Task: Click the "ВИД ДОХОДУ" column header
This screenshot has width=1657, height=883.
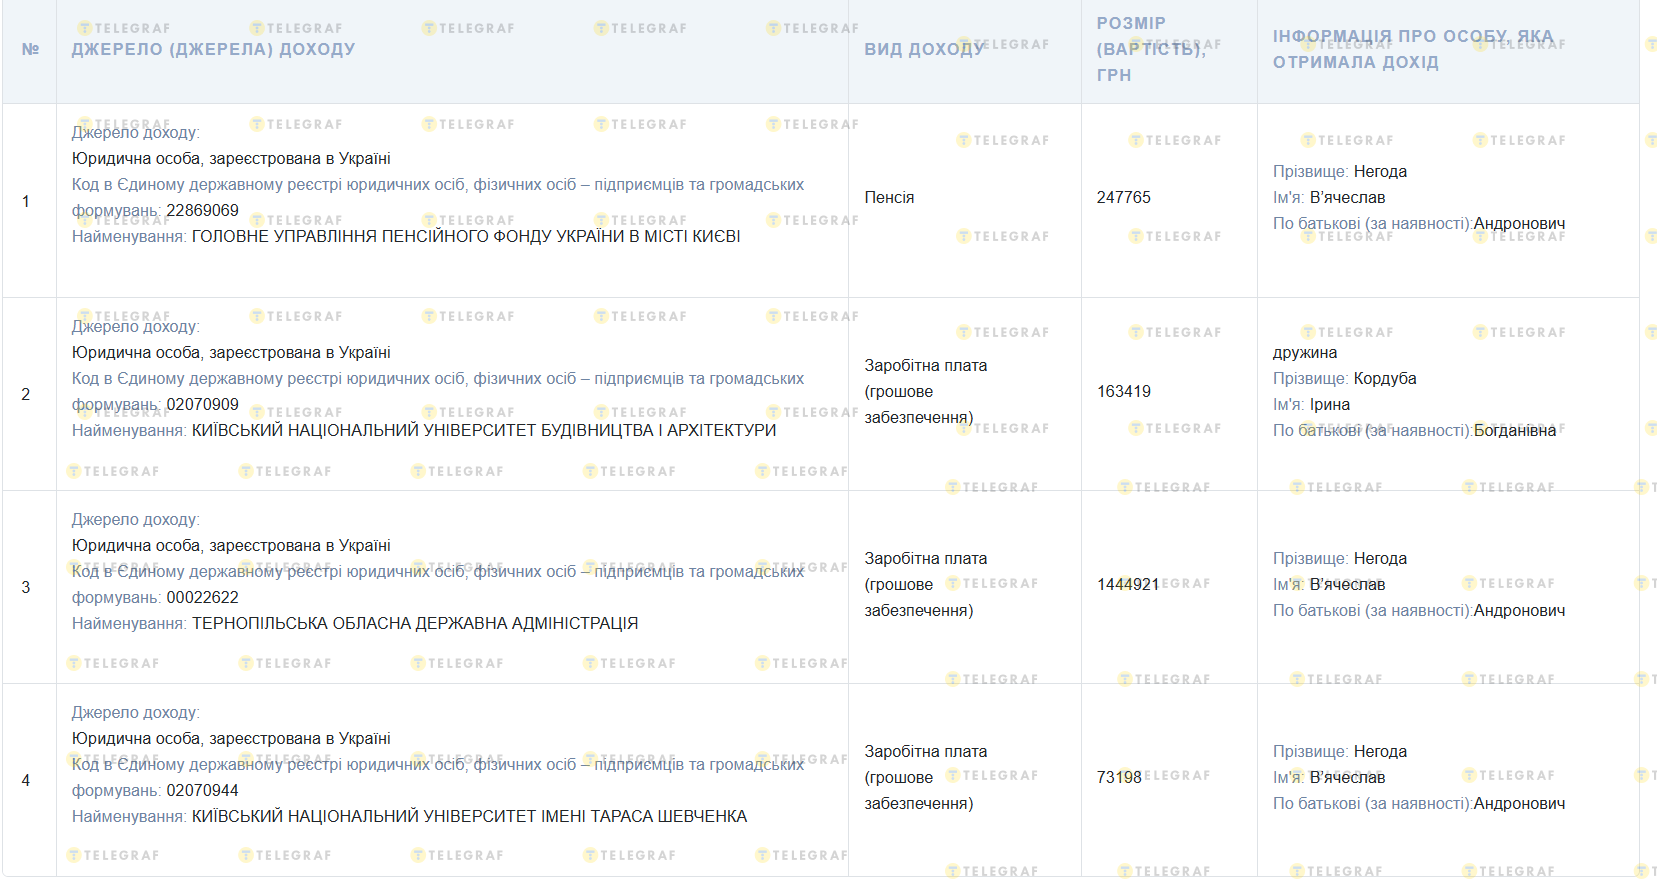Action: click(924, 49)
